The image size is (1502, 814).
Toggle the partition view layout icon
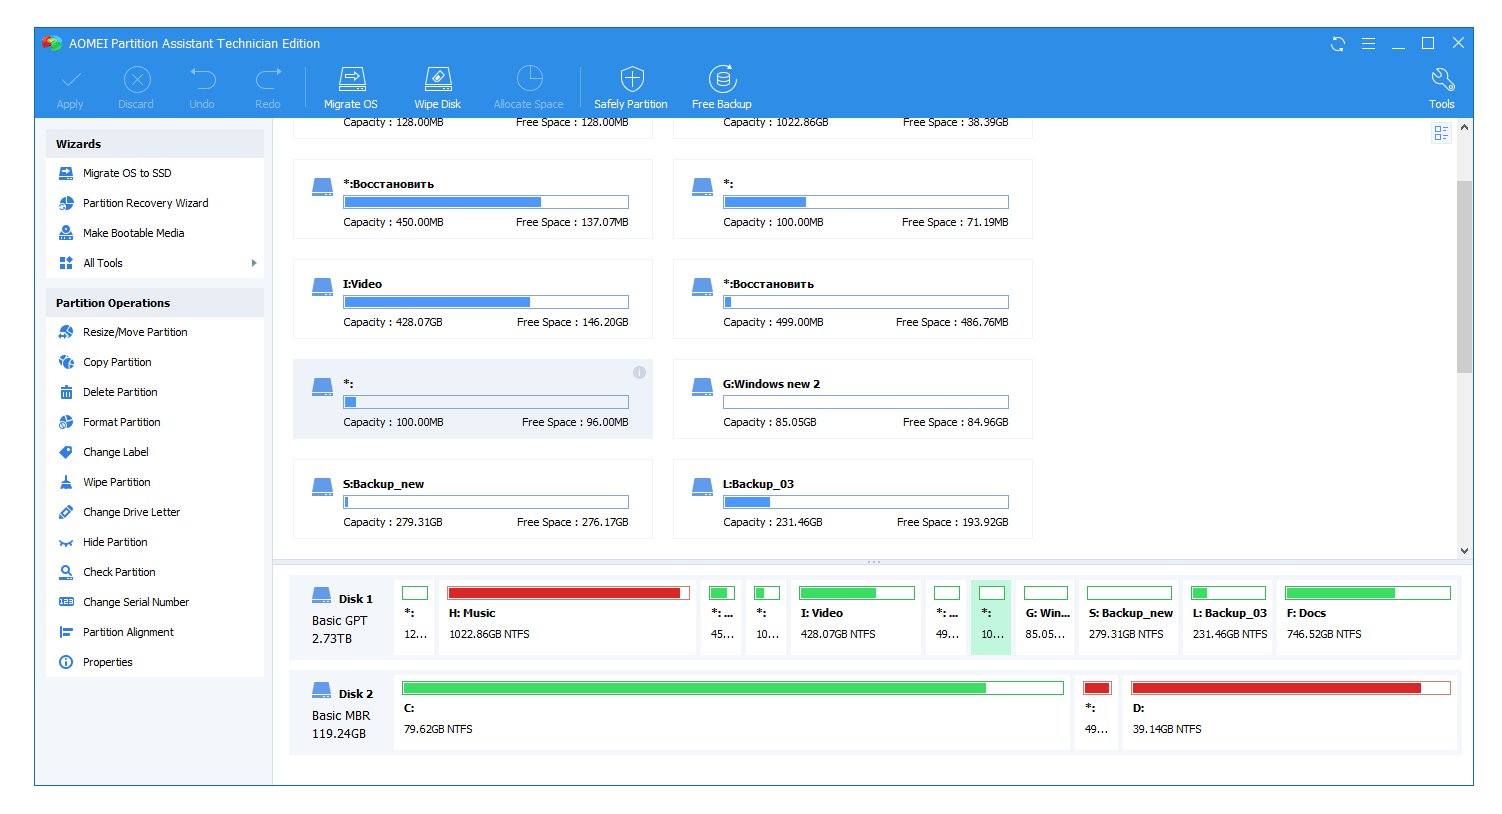pos(1441,133)
